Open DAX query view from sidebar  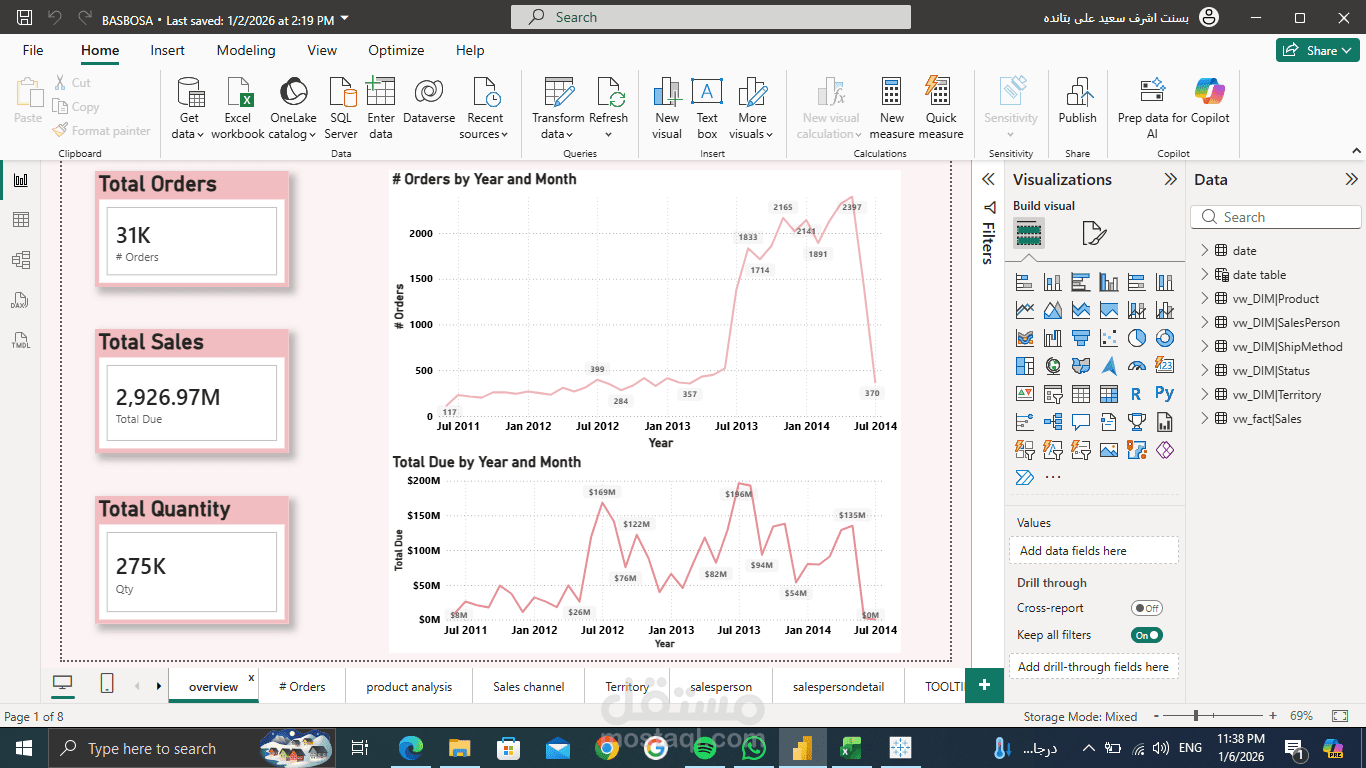pos(17,300)
